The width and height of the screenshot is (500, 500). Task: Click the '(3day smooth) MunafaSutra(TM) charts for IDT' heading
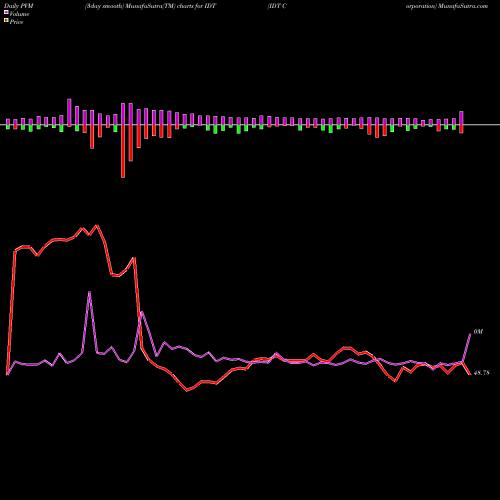coord(150,6)
